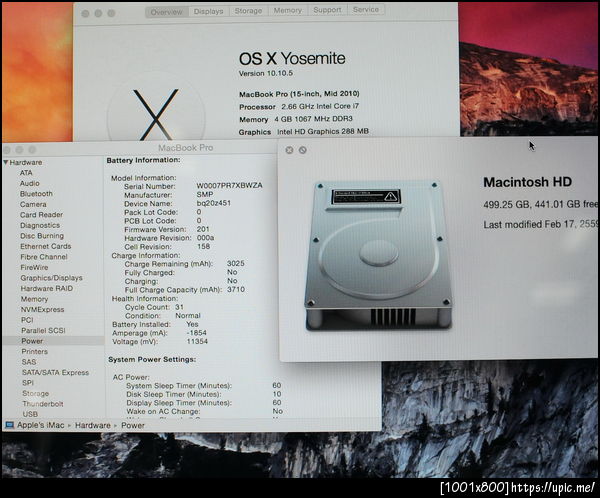Switch to the Displays tab
Image resolution: width=600 pixels, height=498 pixels.
(x=209, y=11)
